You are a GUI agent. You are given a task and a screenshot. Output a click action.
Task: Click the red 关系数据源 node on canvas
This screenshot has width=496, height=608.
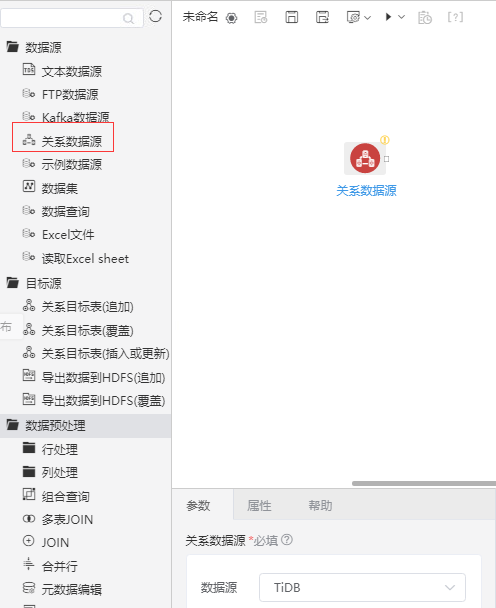pos(365,158)
